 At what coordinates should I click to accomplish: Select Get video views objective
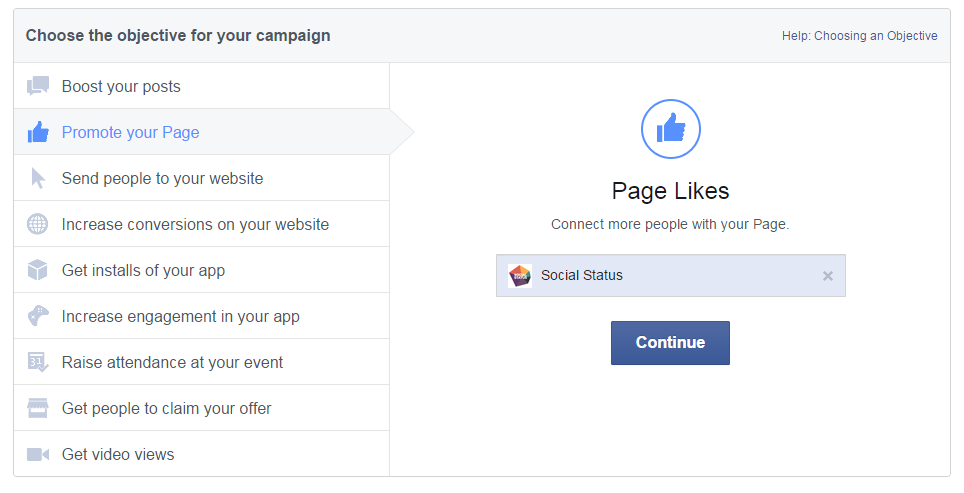(x=118, y=454)
